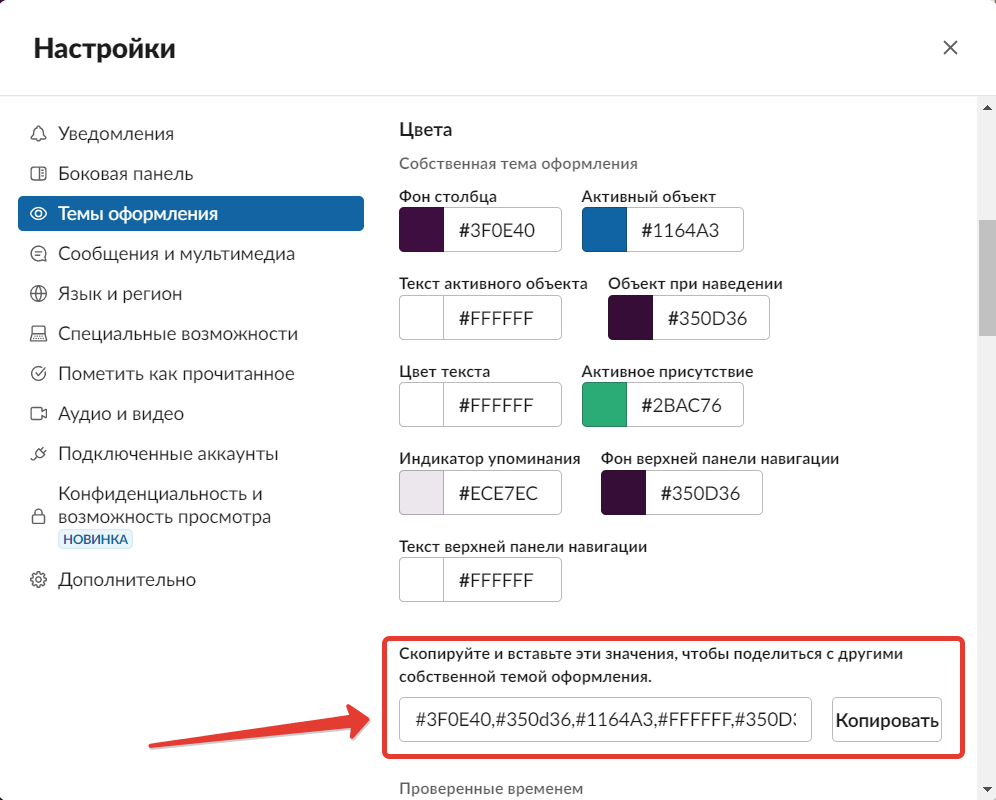Image resolution: width=996 pixels, height=800 pixels.
Task: Click the laptop icon for Специальные возможности
Action: click(39, 334)
